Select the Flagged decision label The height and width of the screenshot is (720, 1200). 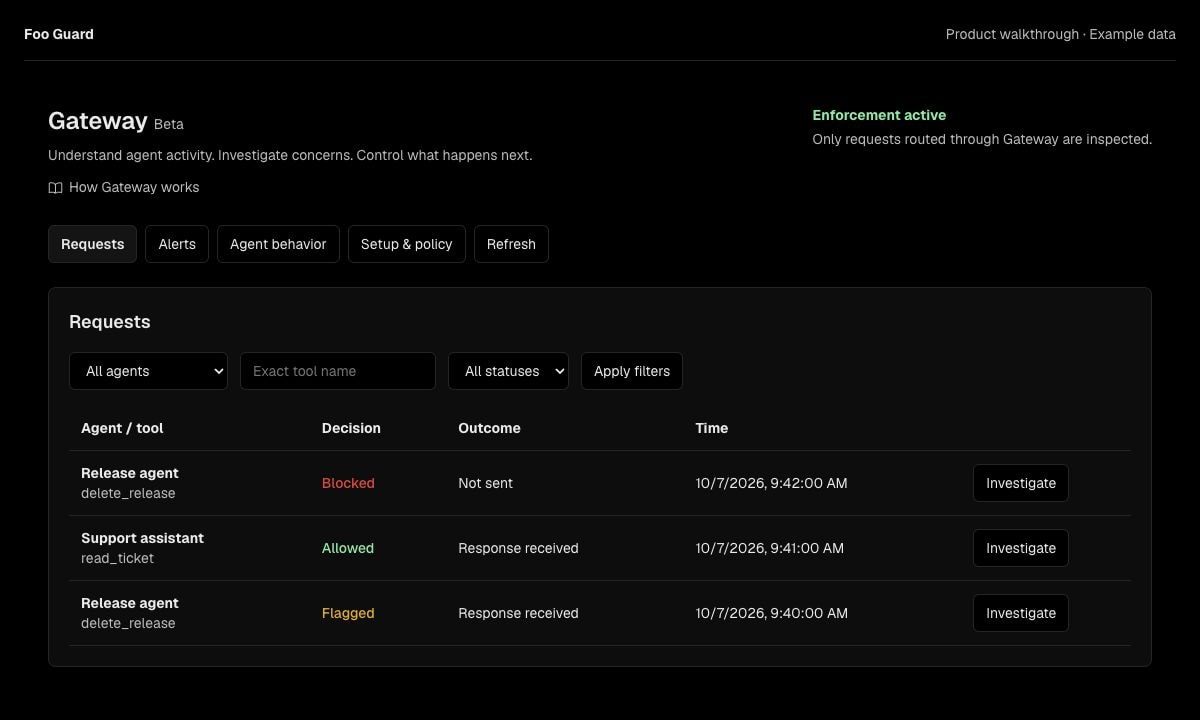(348, 613)
